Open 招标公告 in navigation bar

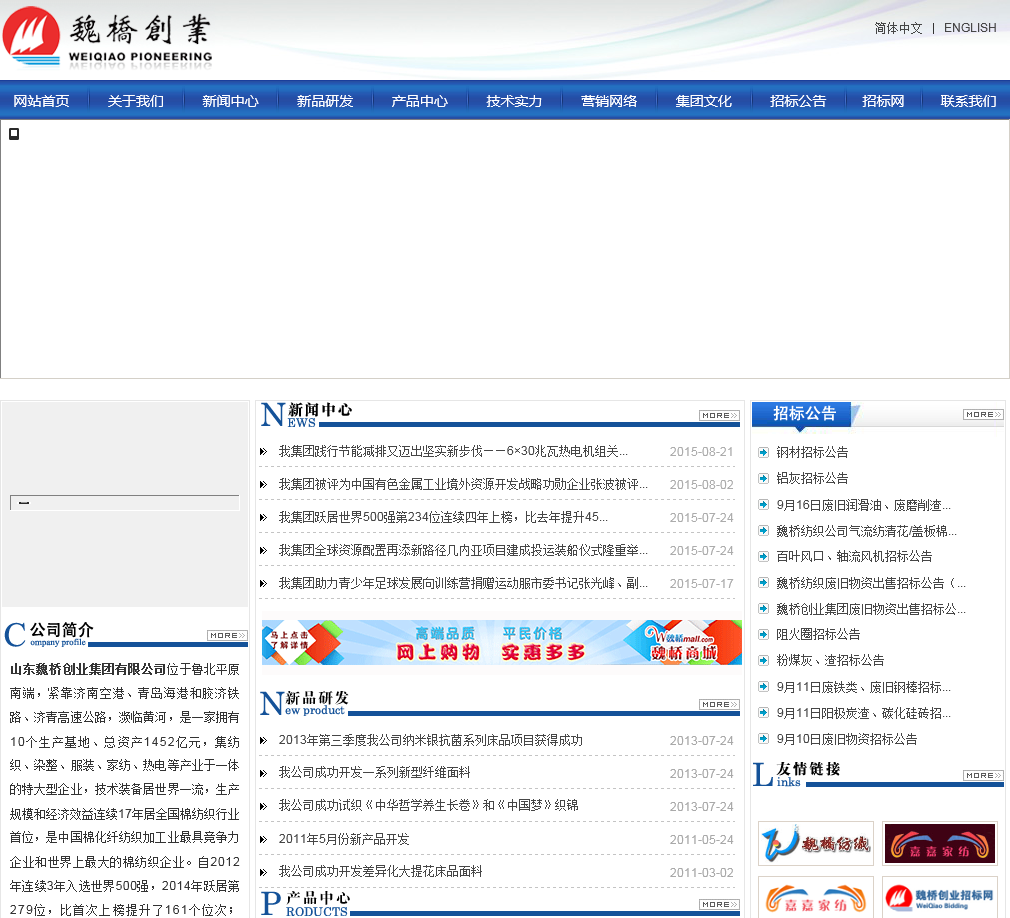(798, 101)
